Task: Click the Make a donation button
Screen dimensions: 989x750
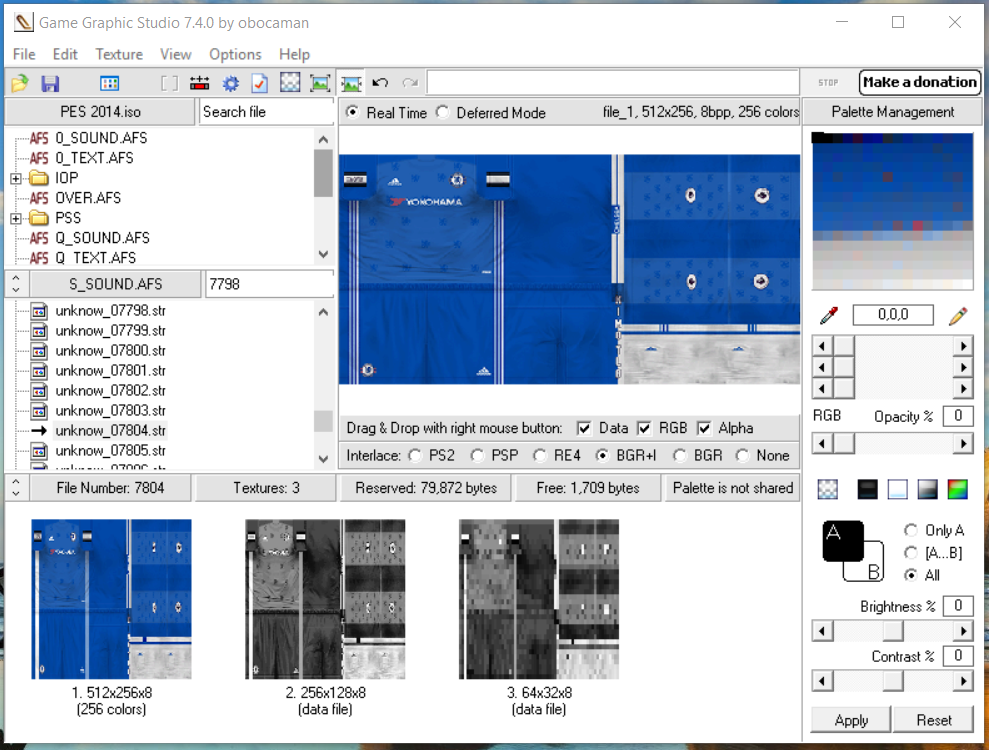Action: point(920,82)
